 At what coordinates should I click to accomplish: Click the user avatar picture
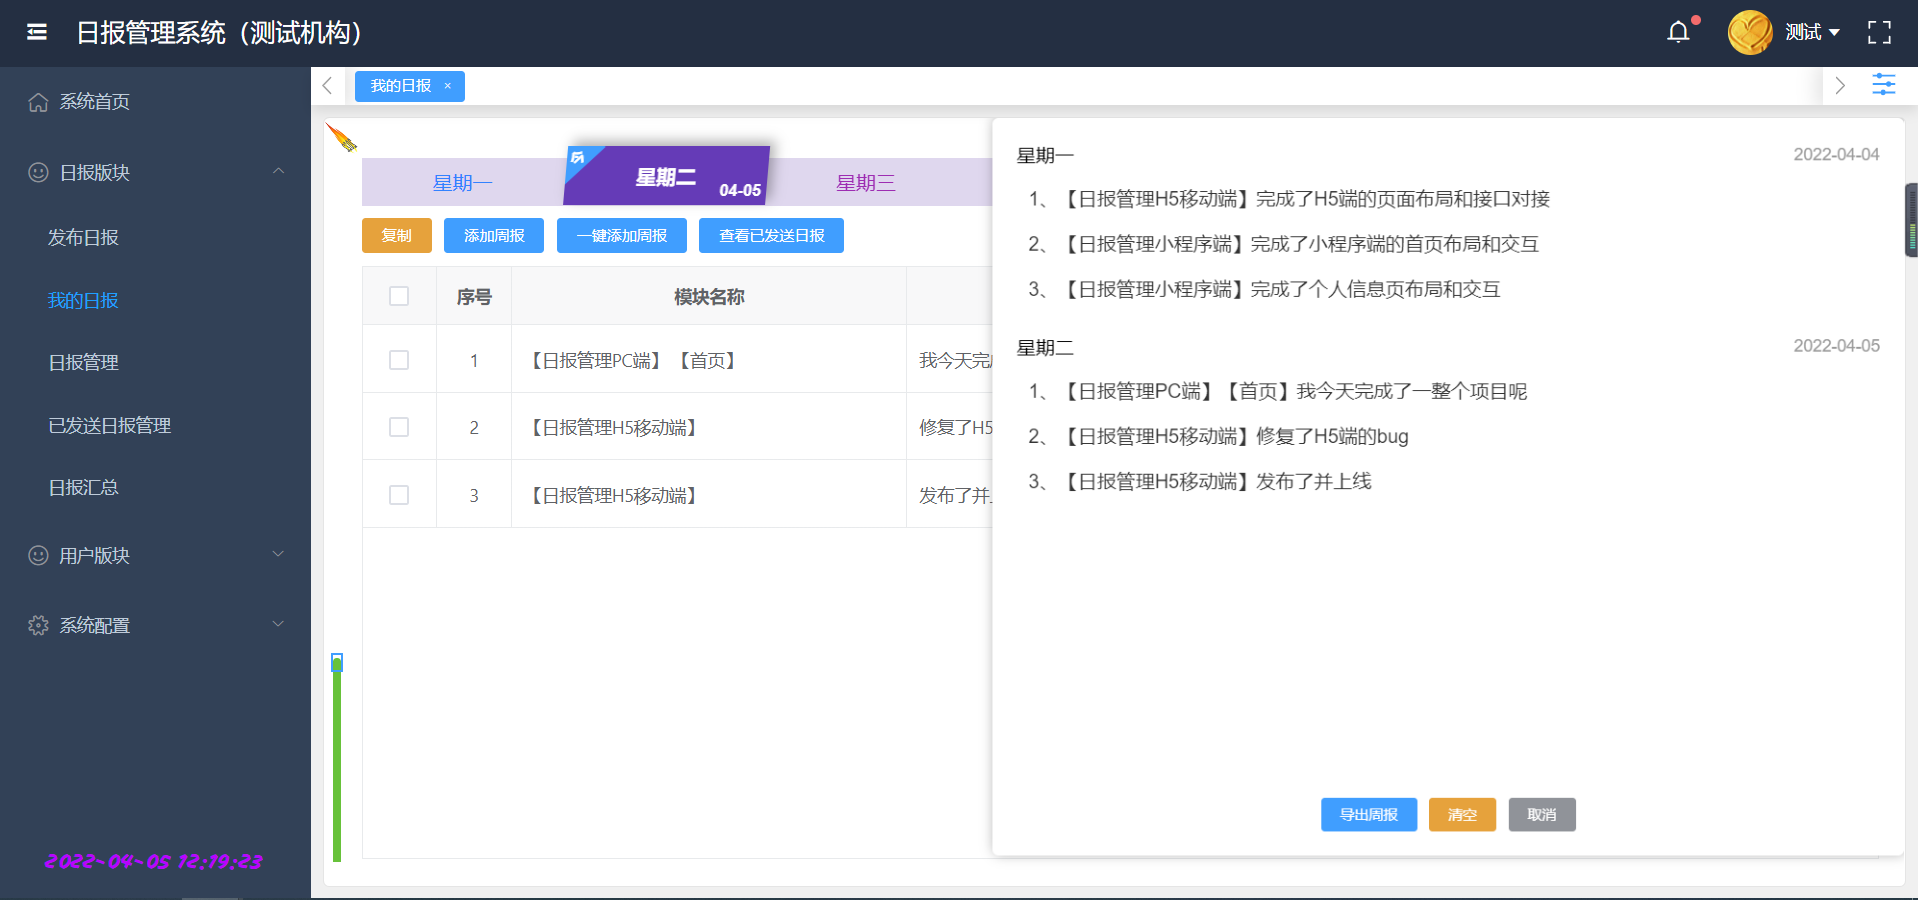(x=1749, y=31)
